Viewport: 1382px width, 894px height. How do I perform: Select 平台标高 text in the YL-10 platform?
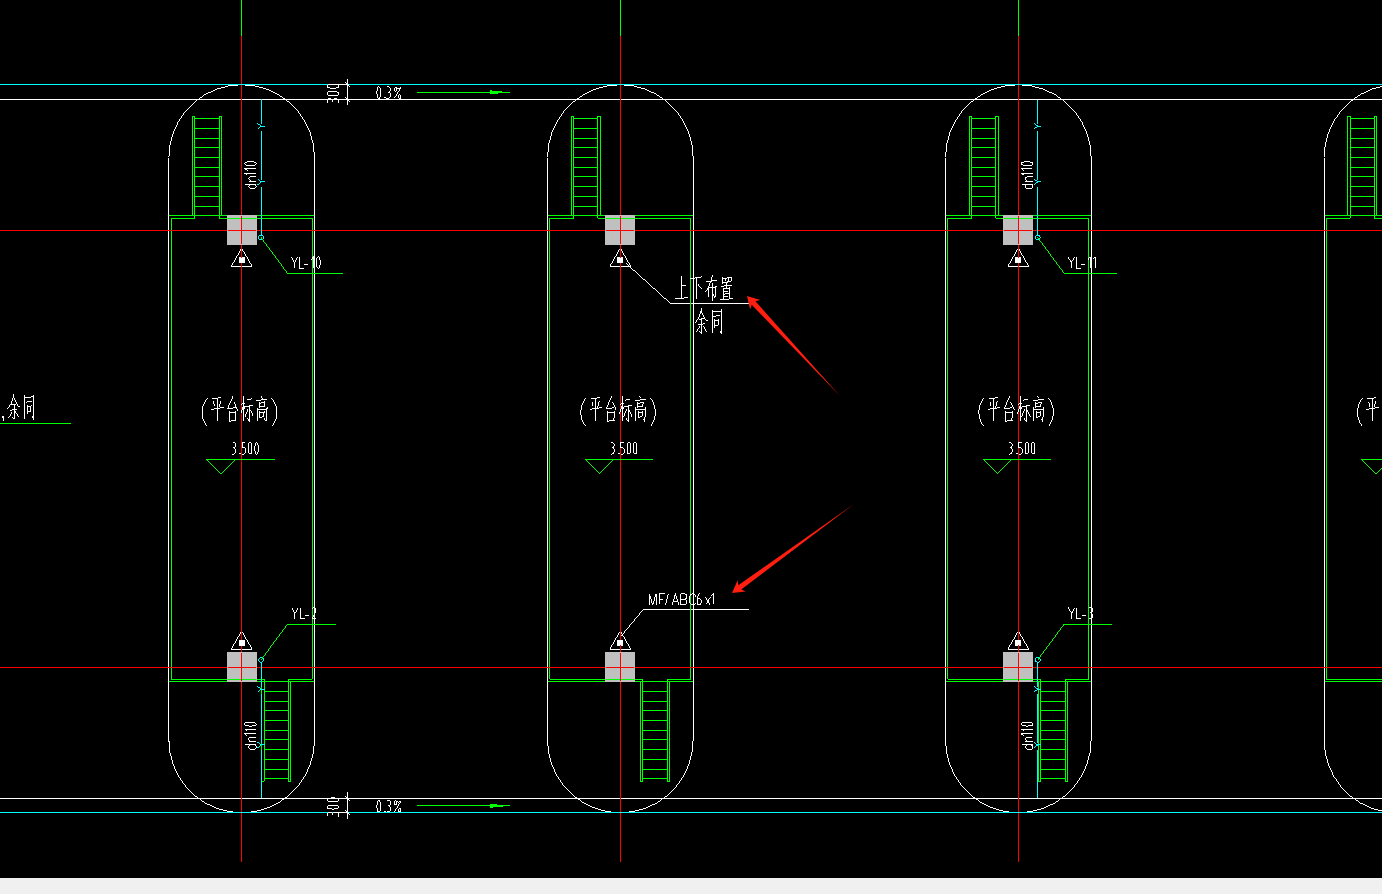241,410
